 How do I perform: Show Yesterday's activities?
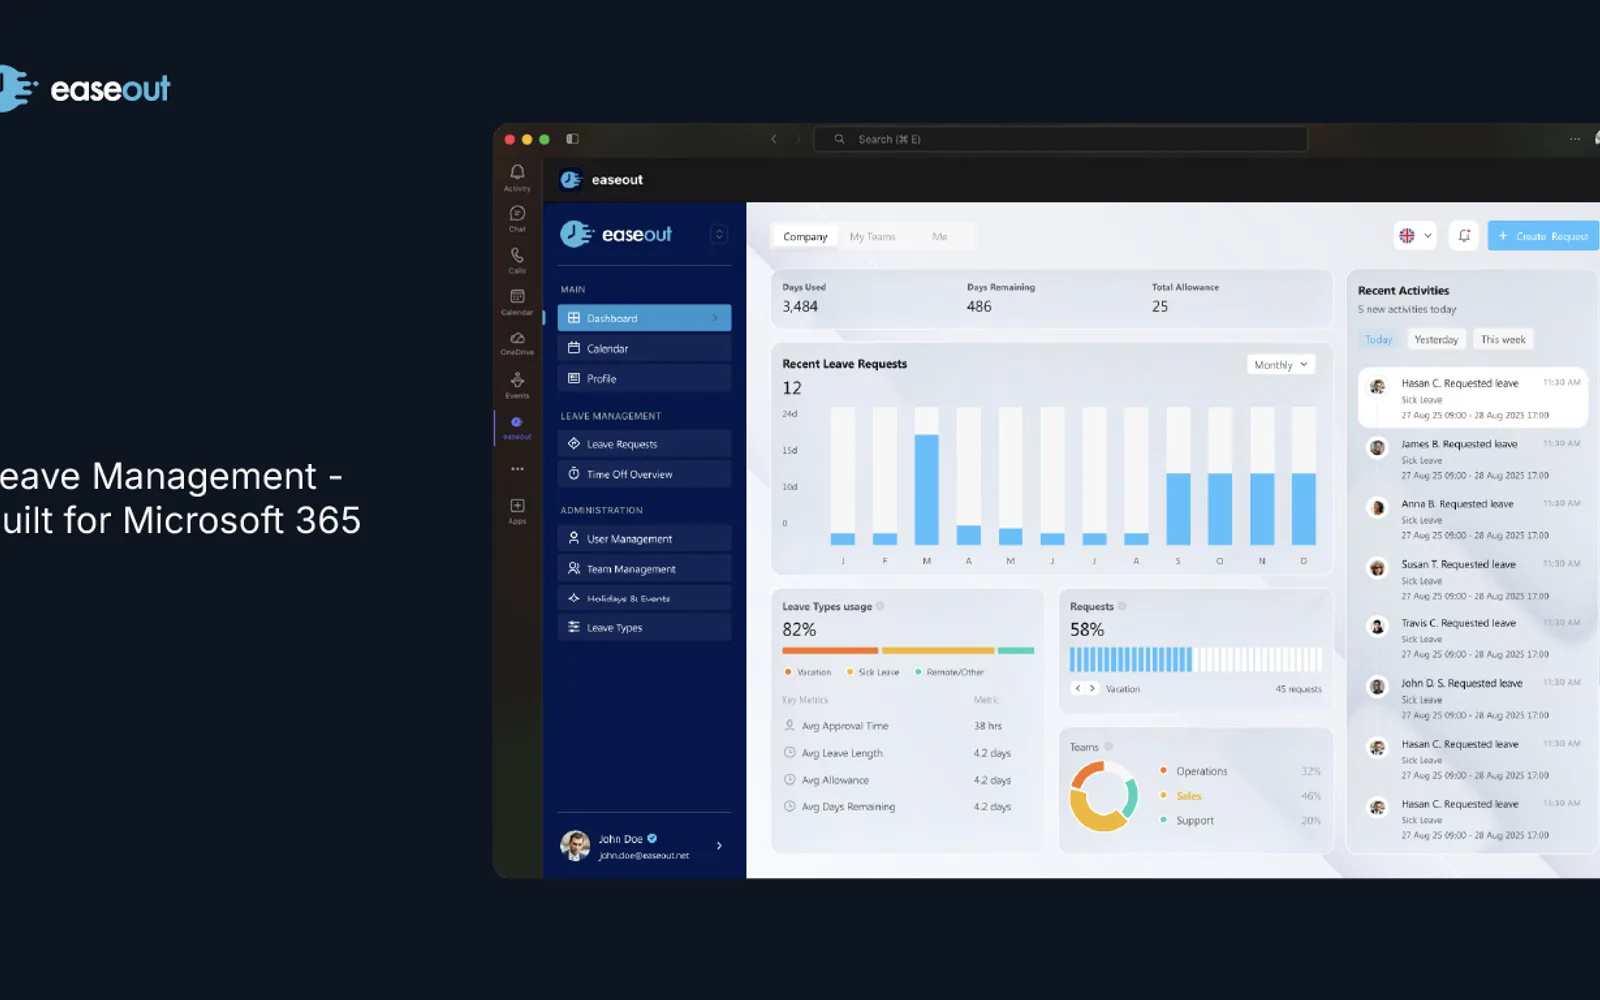1436,340
